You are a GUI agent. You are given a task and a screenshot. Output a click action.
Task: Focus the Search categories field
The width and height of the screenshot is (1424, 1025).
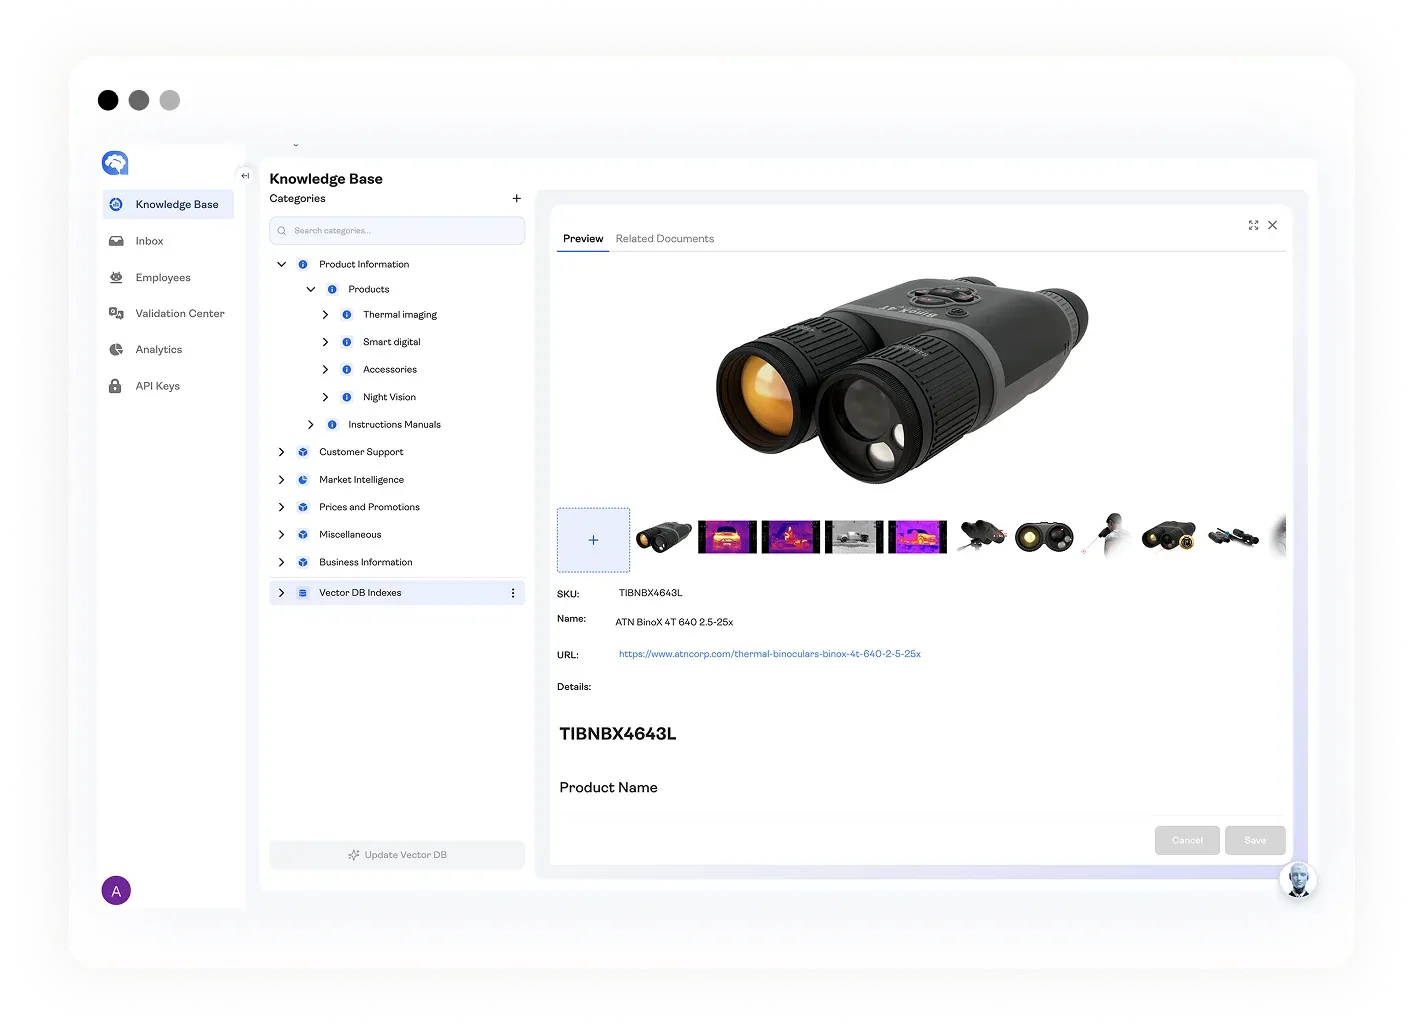(x=397, y=230)
